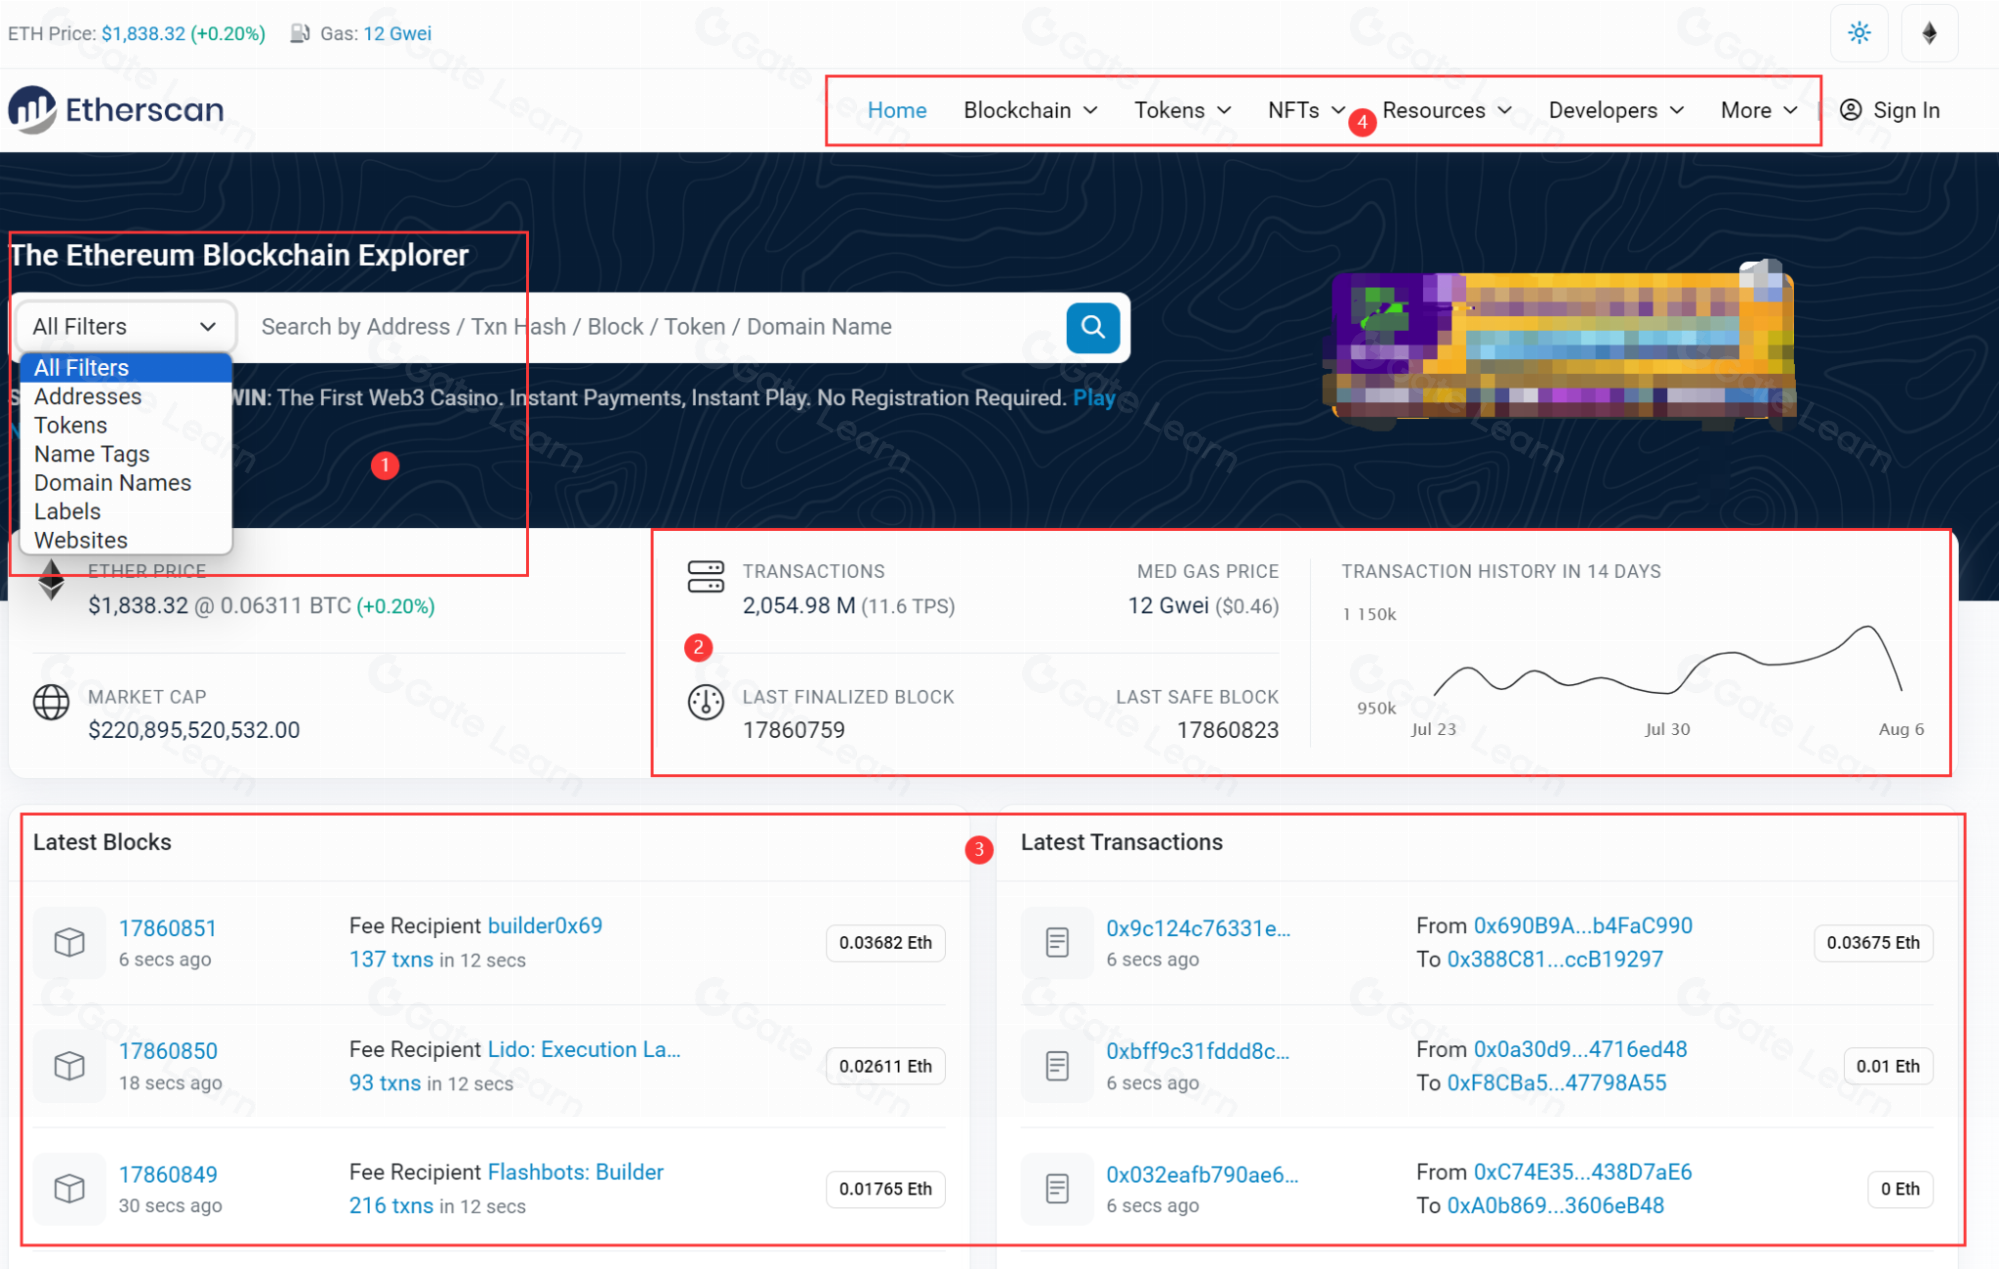
Task: Click the Market Cap globe icon
Action: tap(51, 702)
